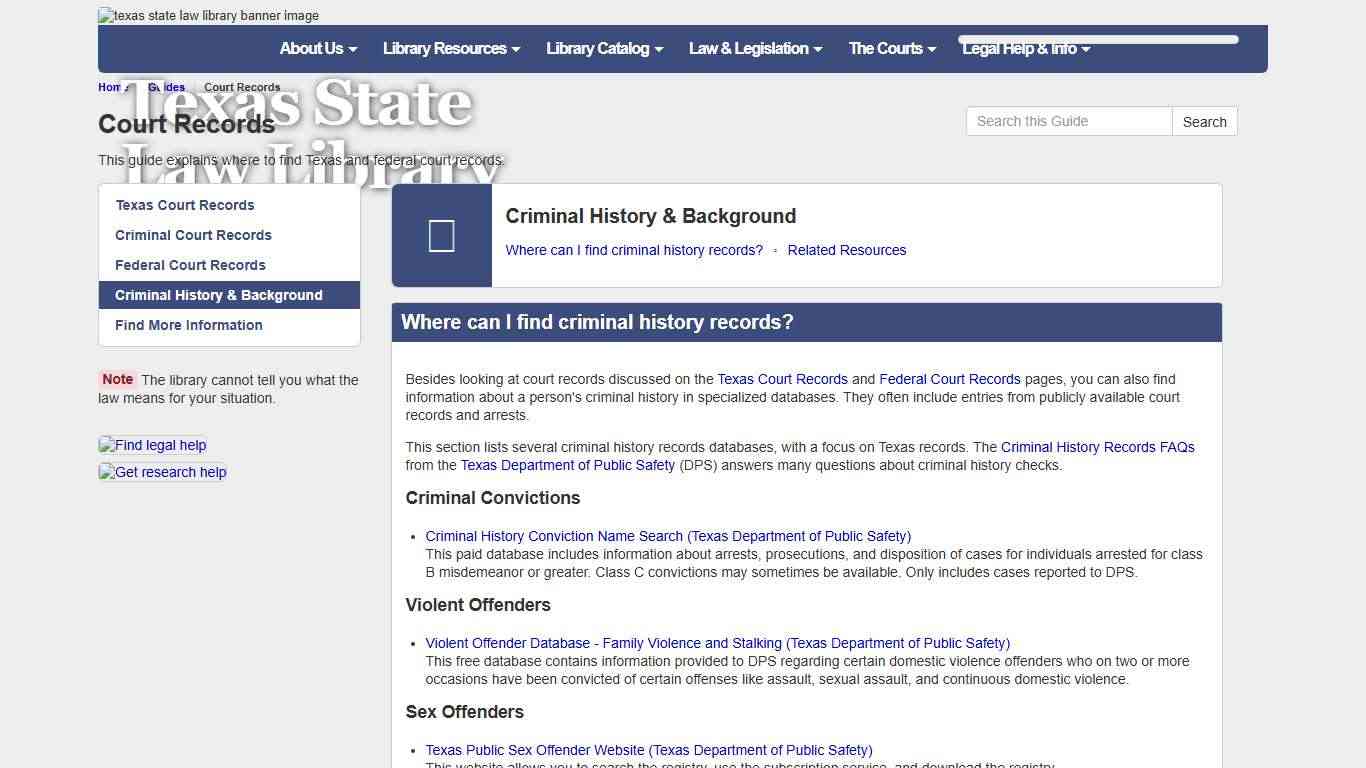Open the Criminal History Records FAQs link
This screenshot has height=768, width=1366.
pos(1097,447)
